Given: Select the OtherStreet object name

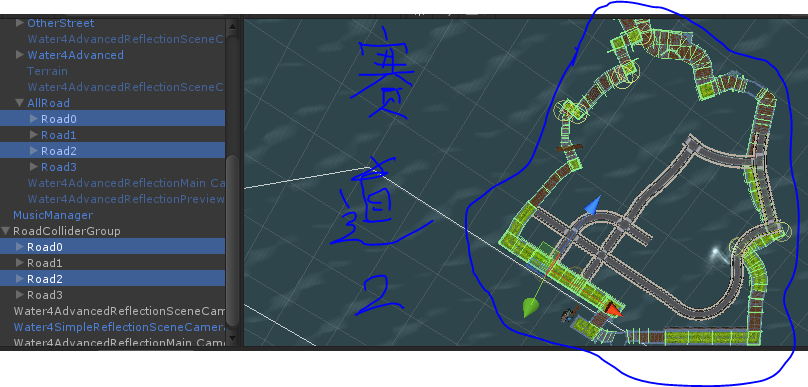Looking at the screenshot, I should pyautogui.click(x=61, y=23).
